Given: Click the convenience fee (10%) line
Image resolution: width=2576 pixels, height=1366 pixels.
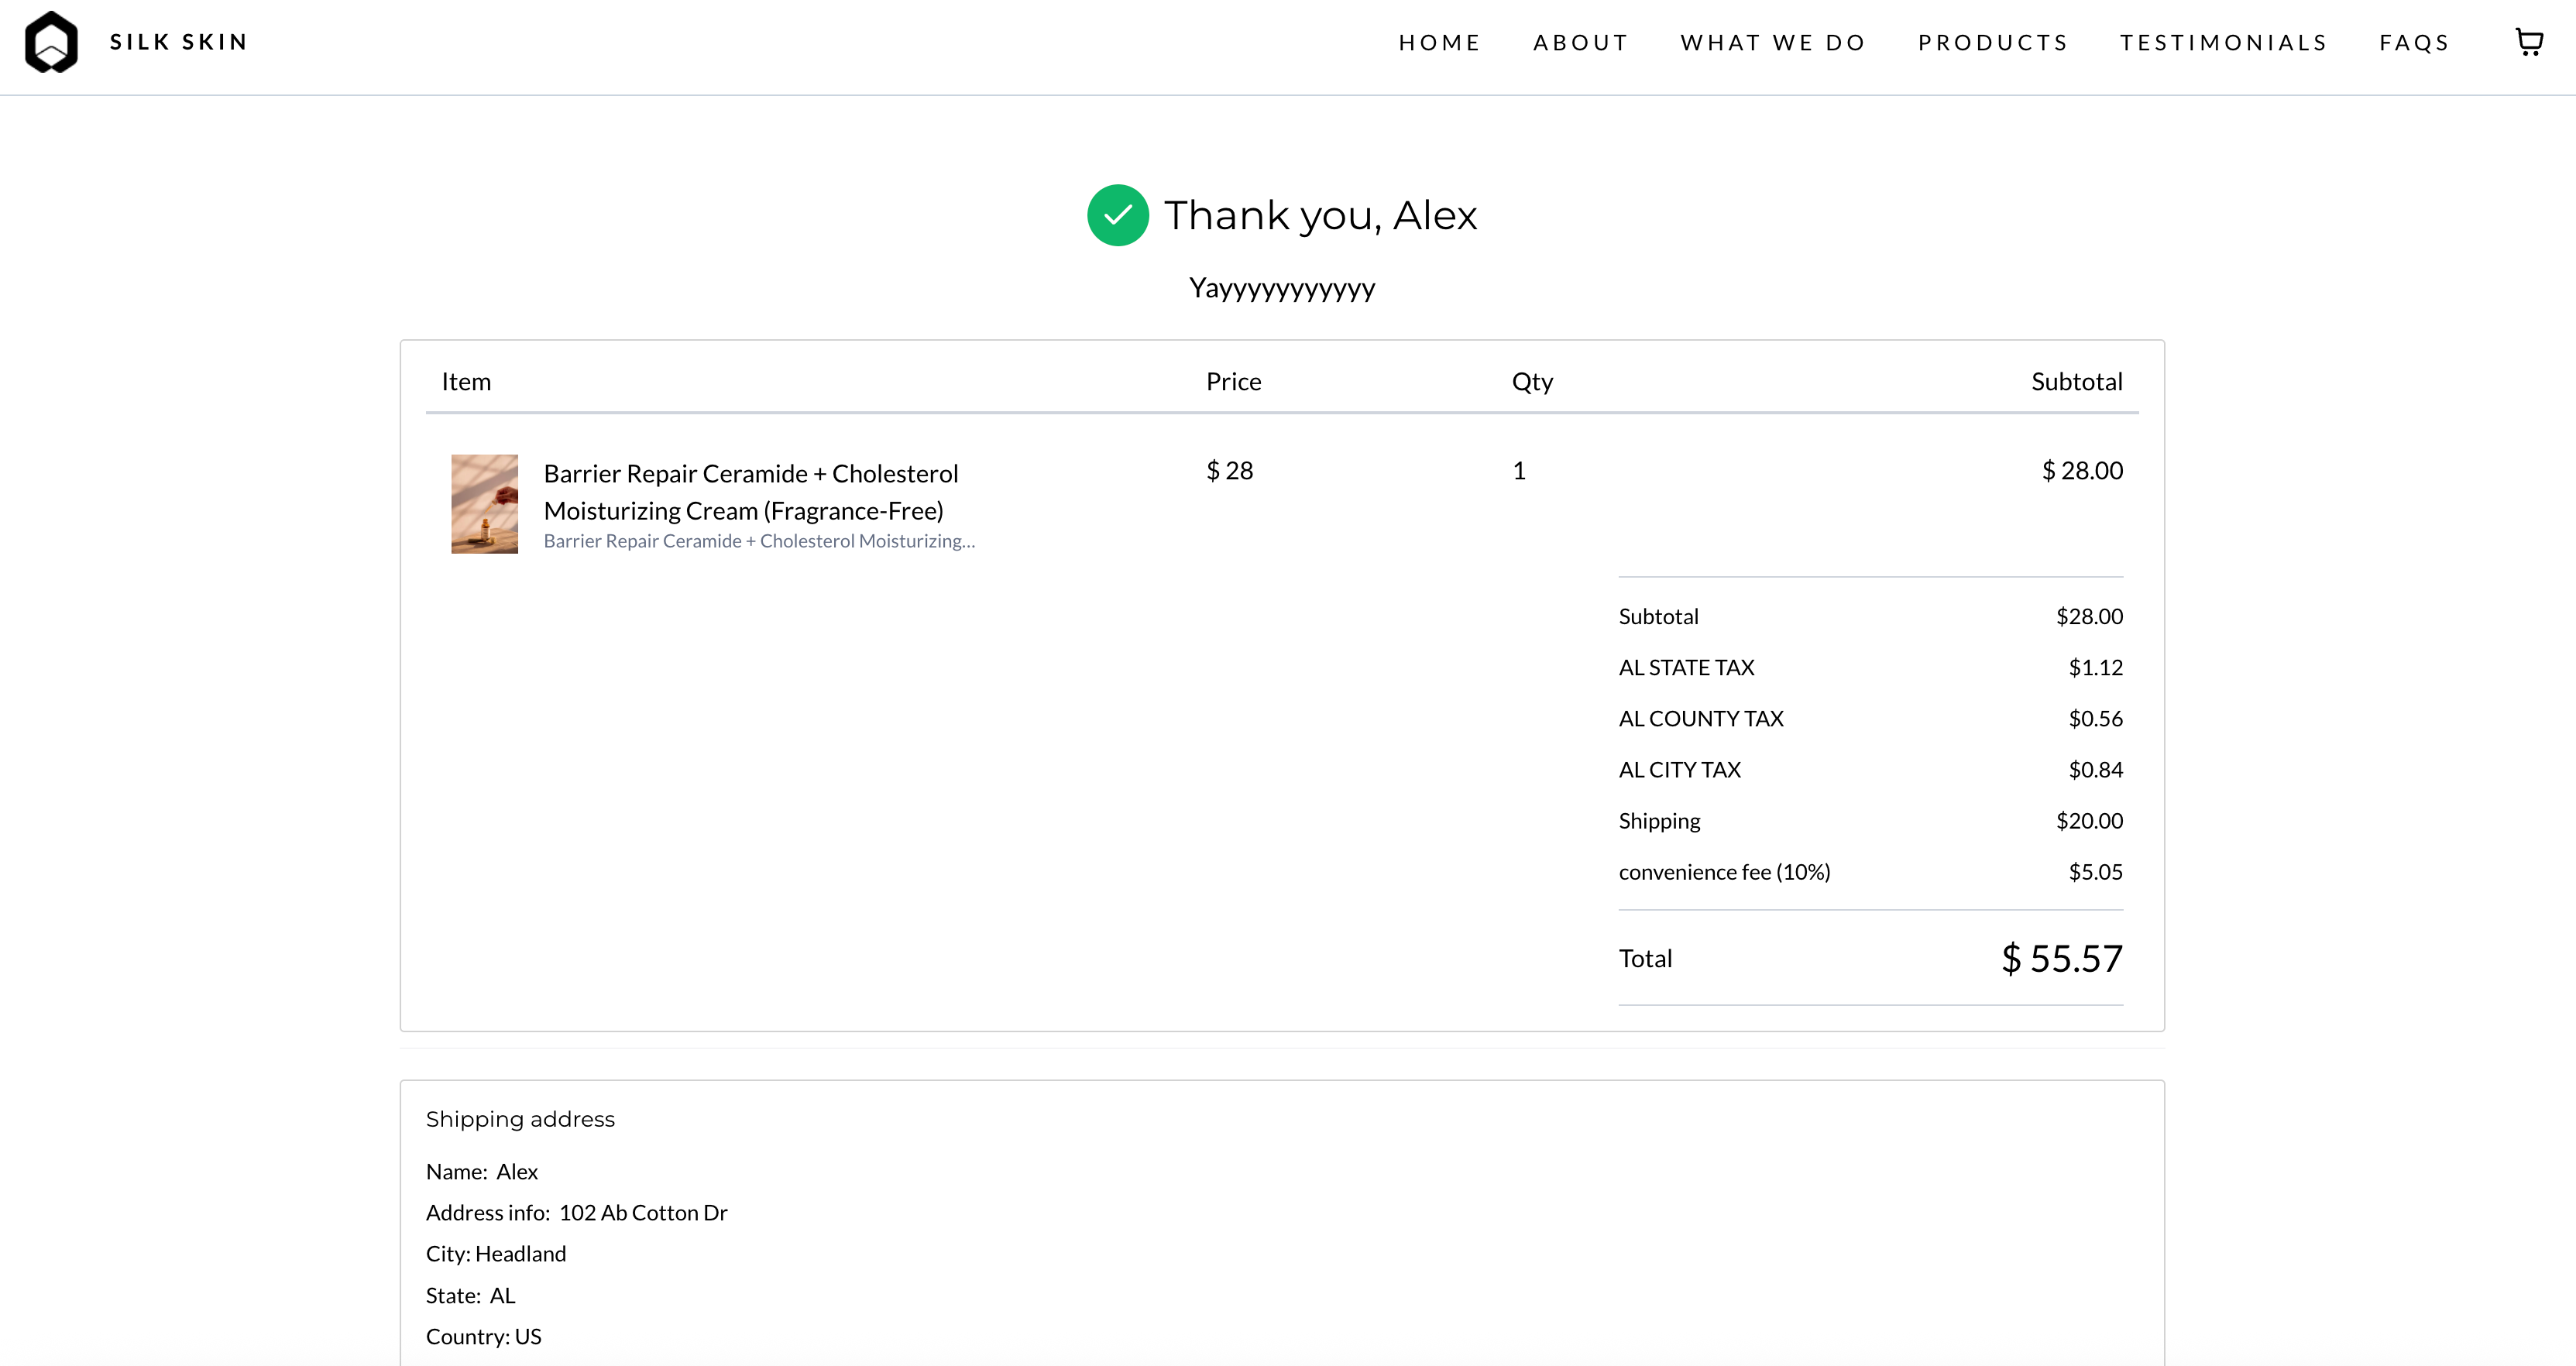Looking at the screenshot, I should [x=1724, y=872].
